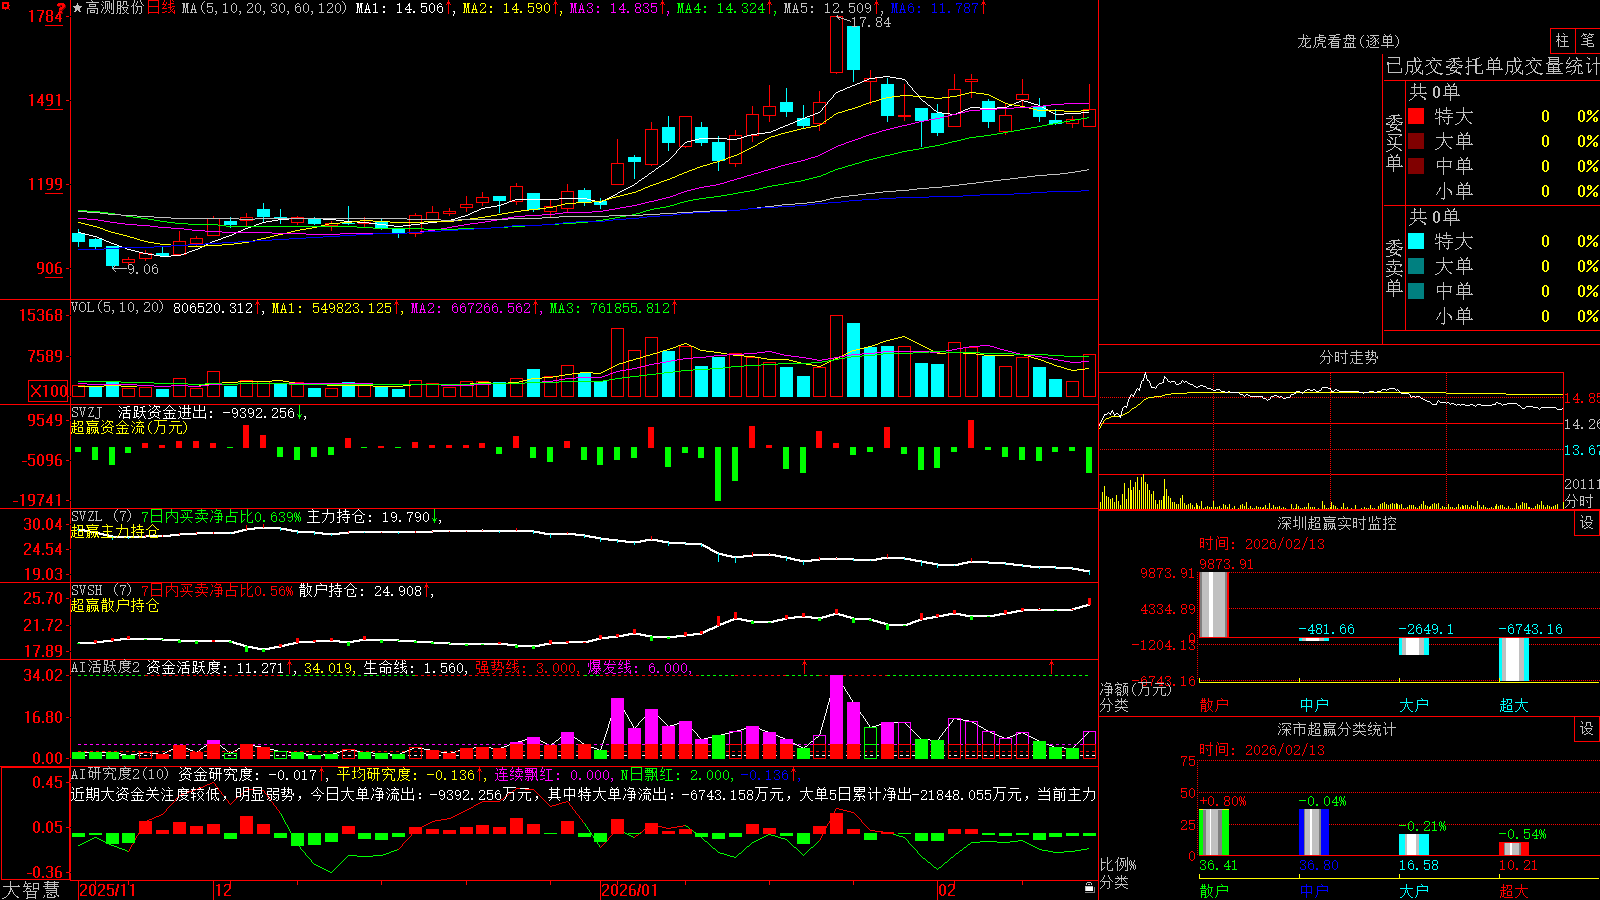
Task: Open 设 settings for 深市超赢分类统计
Action: (1587, 729)
